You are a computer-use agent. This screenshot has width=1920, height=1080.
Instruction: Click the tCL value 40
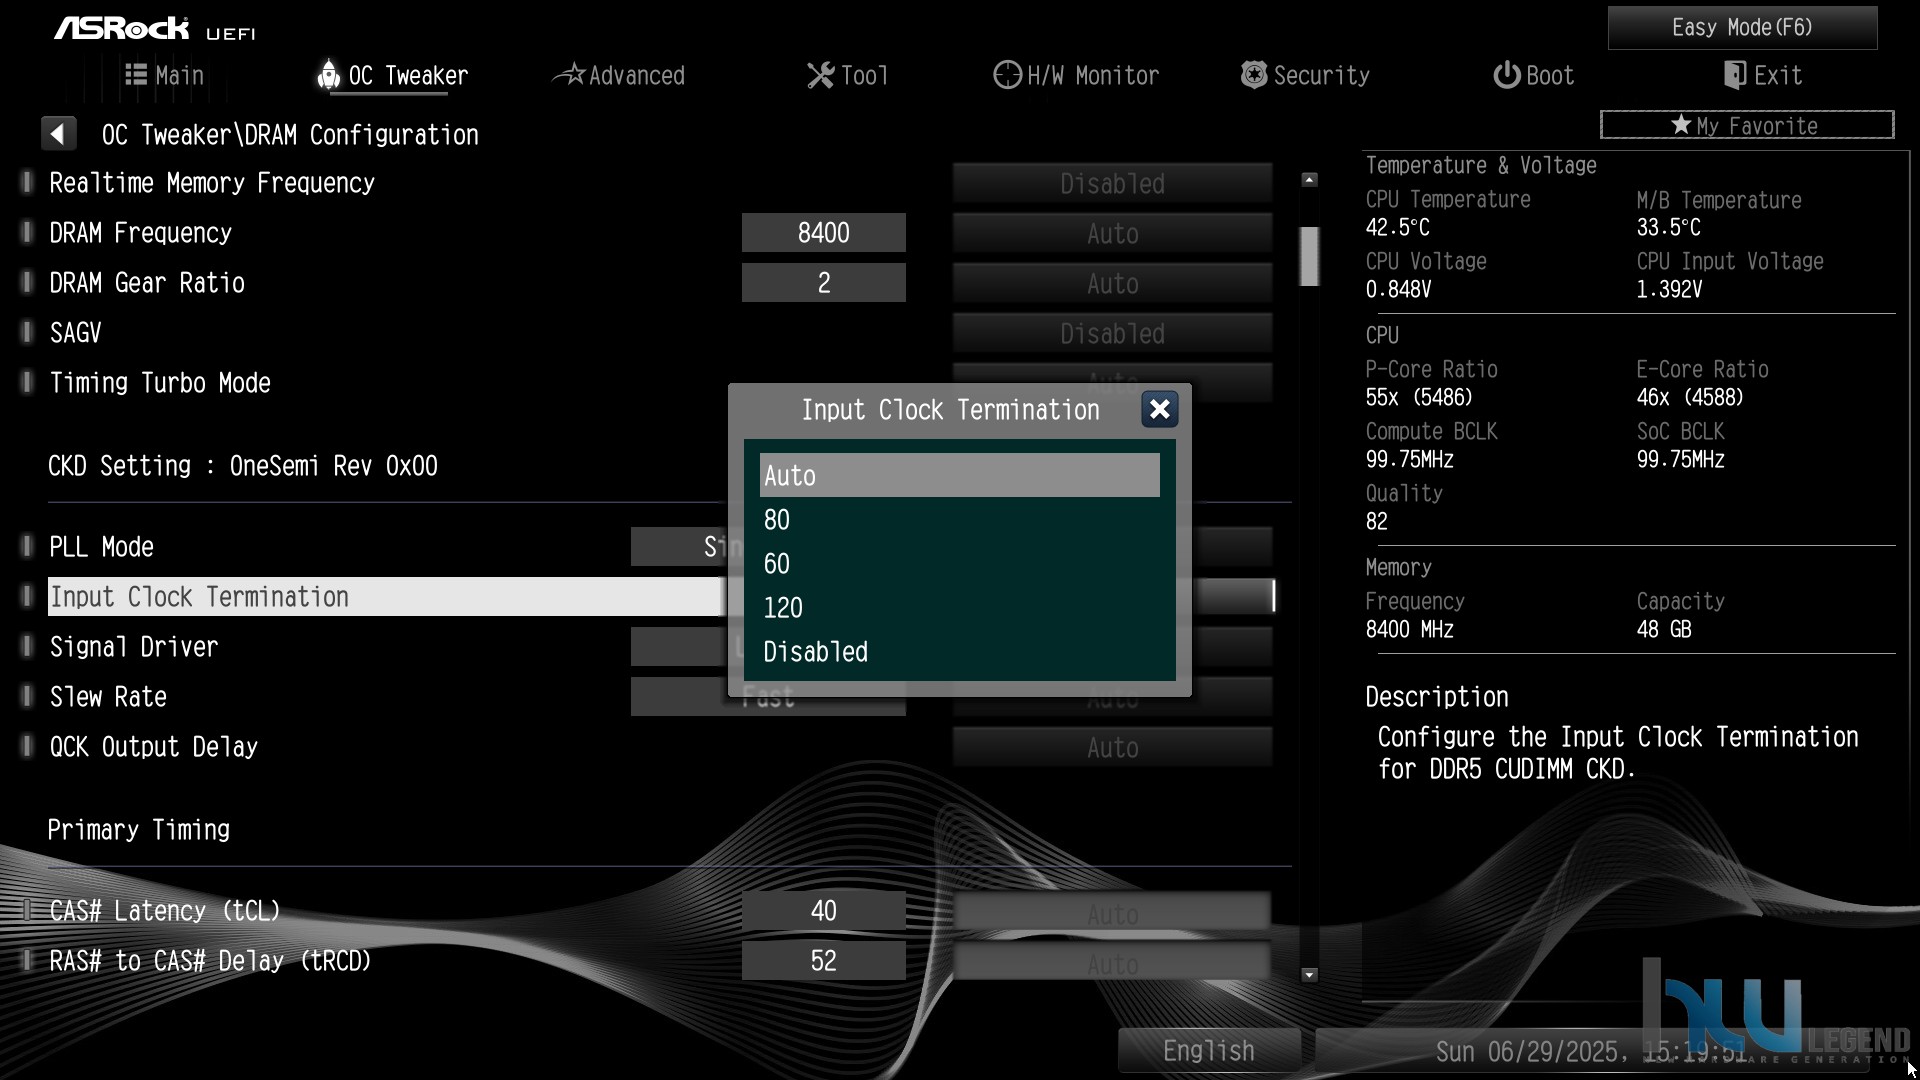click(823, 911)
